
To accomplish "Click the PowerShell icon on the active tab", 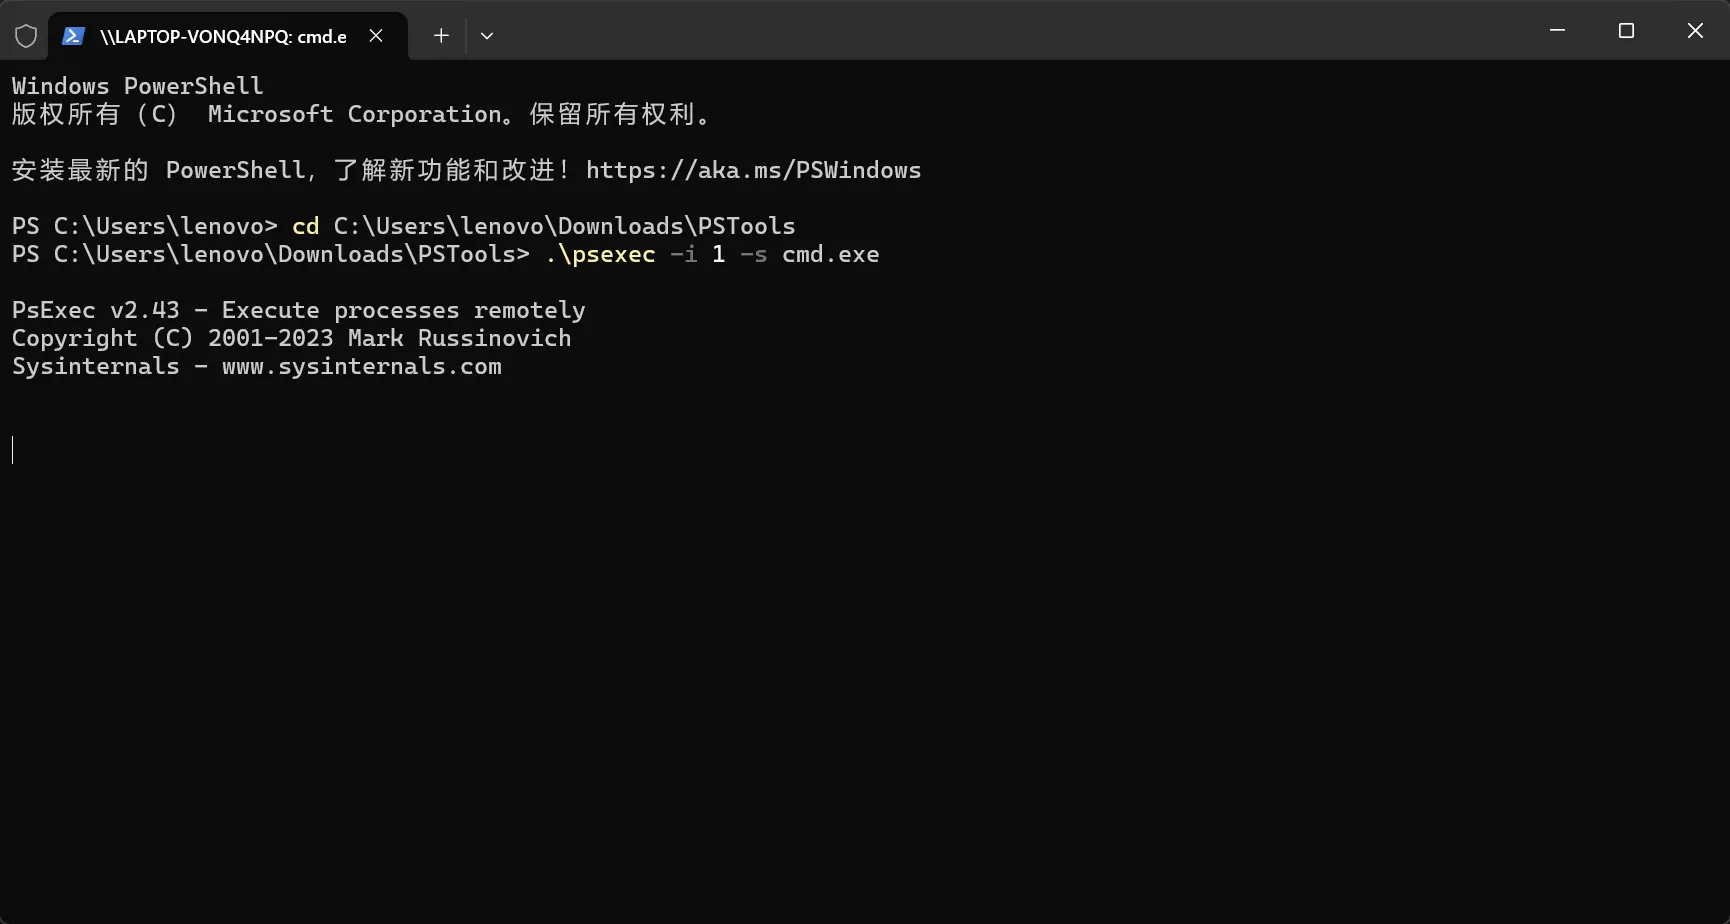I will [x=73, y=35].
